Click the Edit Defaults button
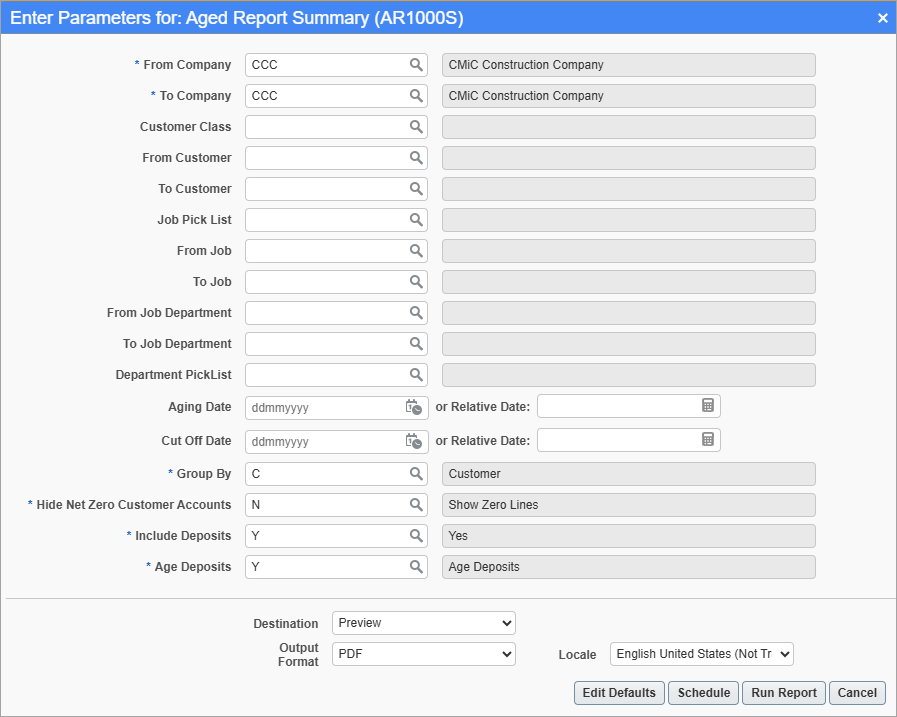Viewport: 897px width, 717px height. click(x=618, y=692)
